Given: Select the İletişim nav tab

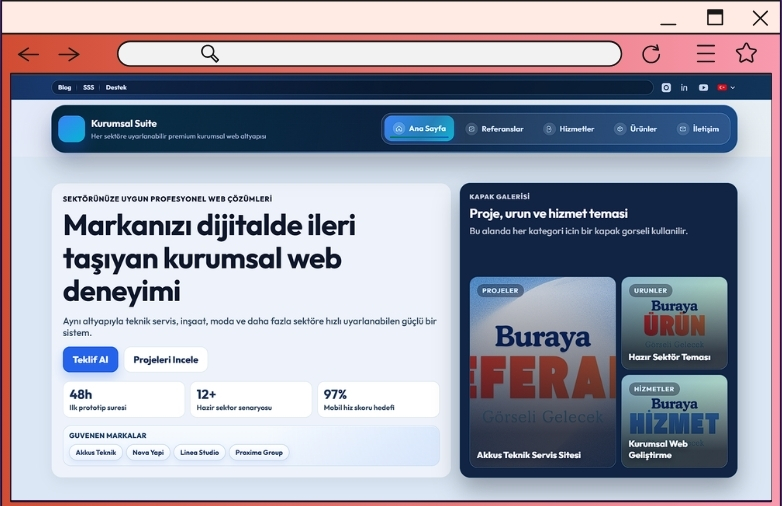Looking at the screenshot, I should [x=698, y=129].
